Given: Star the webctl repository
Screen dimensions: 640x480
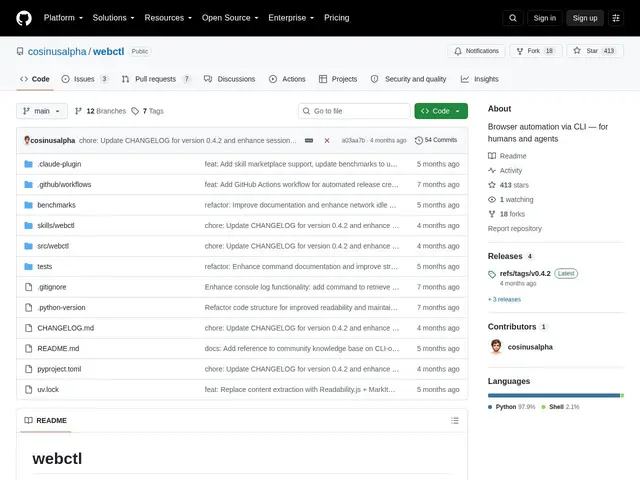Looking at the screenshot, I should point(595,51).
